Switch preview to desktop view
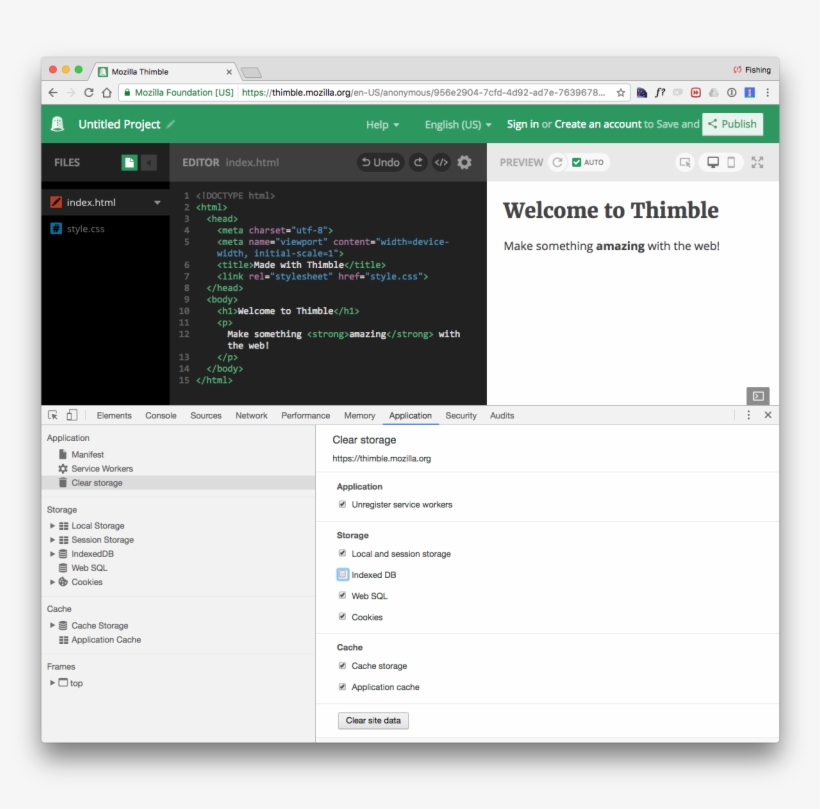The image size is (820, 809). point(713,162)
